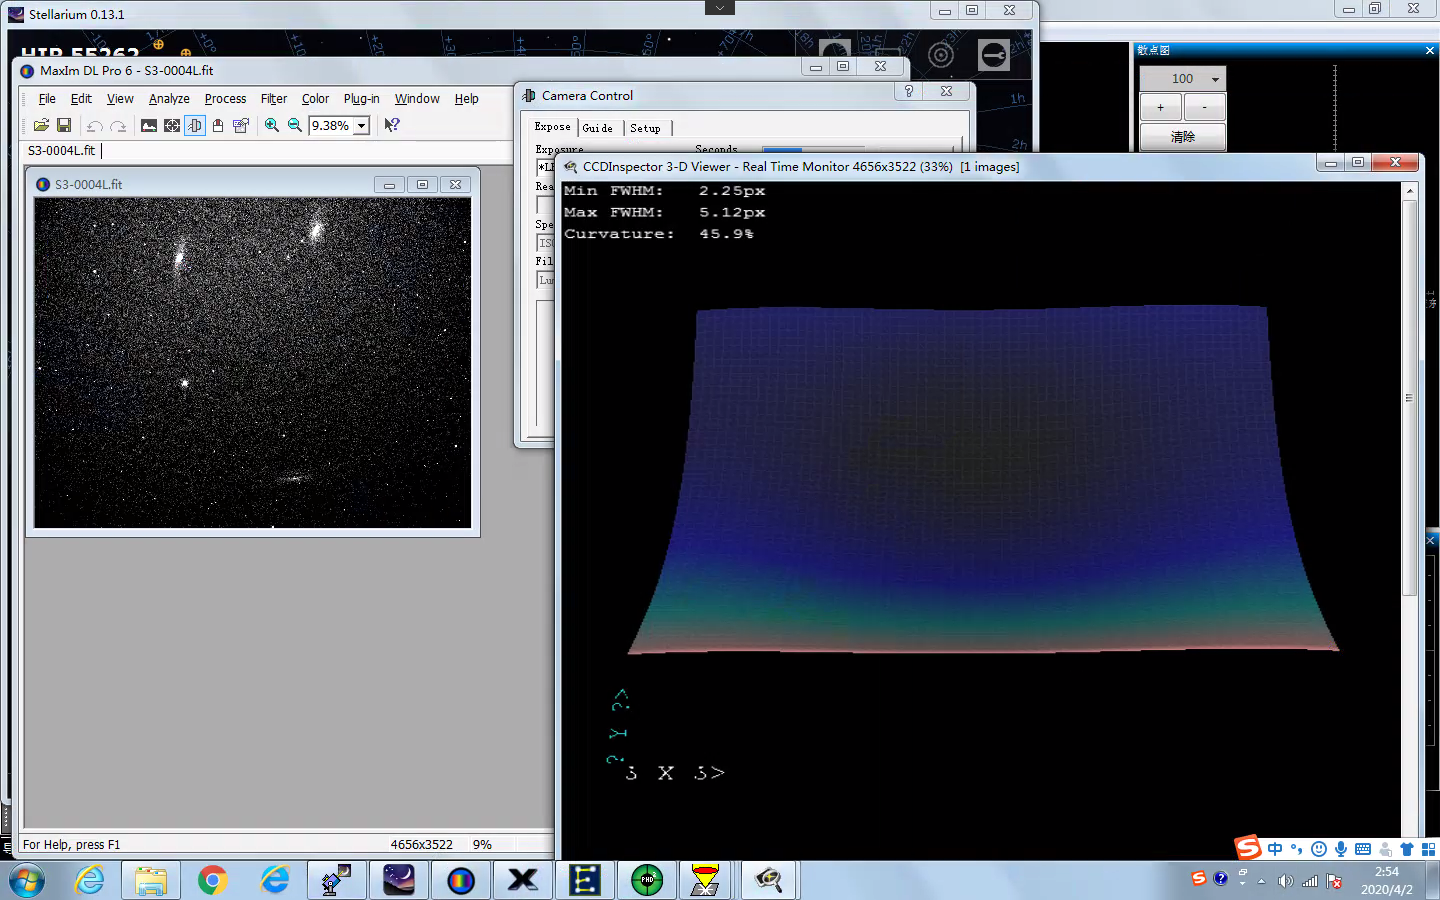Screen dimensions: 1440x900
Task: Click the S3-0004L.fit star field image
Action: [252, 362]
